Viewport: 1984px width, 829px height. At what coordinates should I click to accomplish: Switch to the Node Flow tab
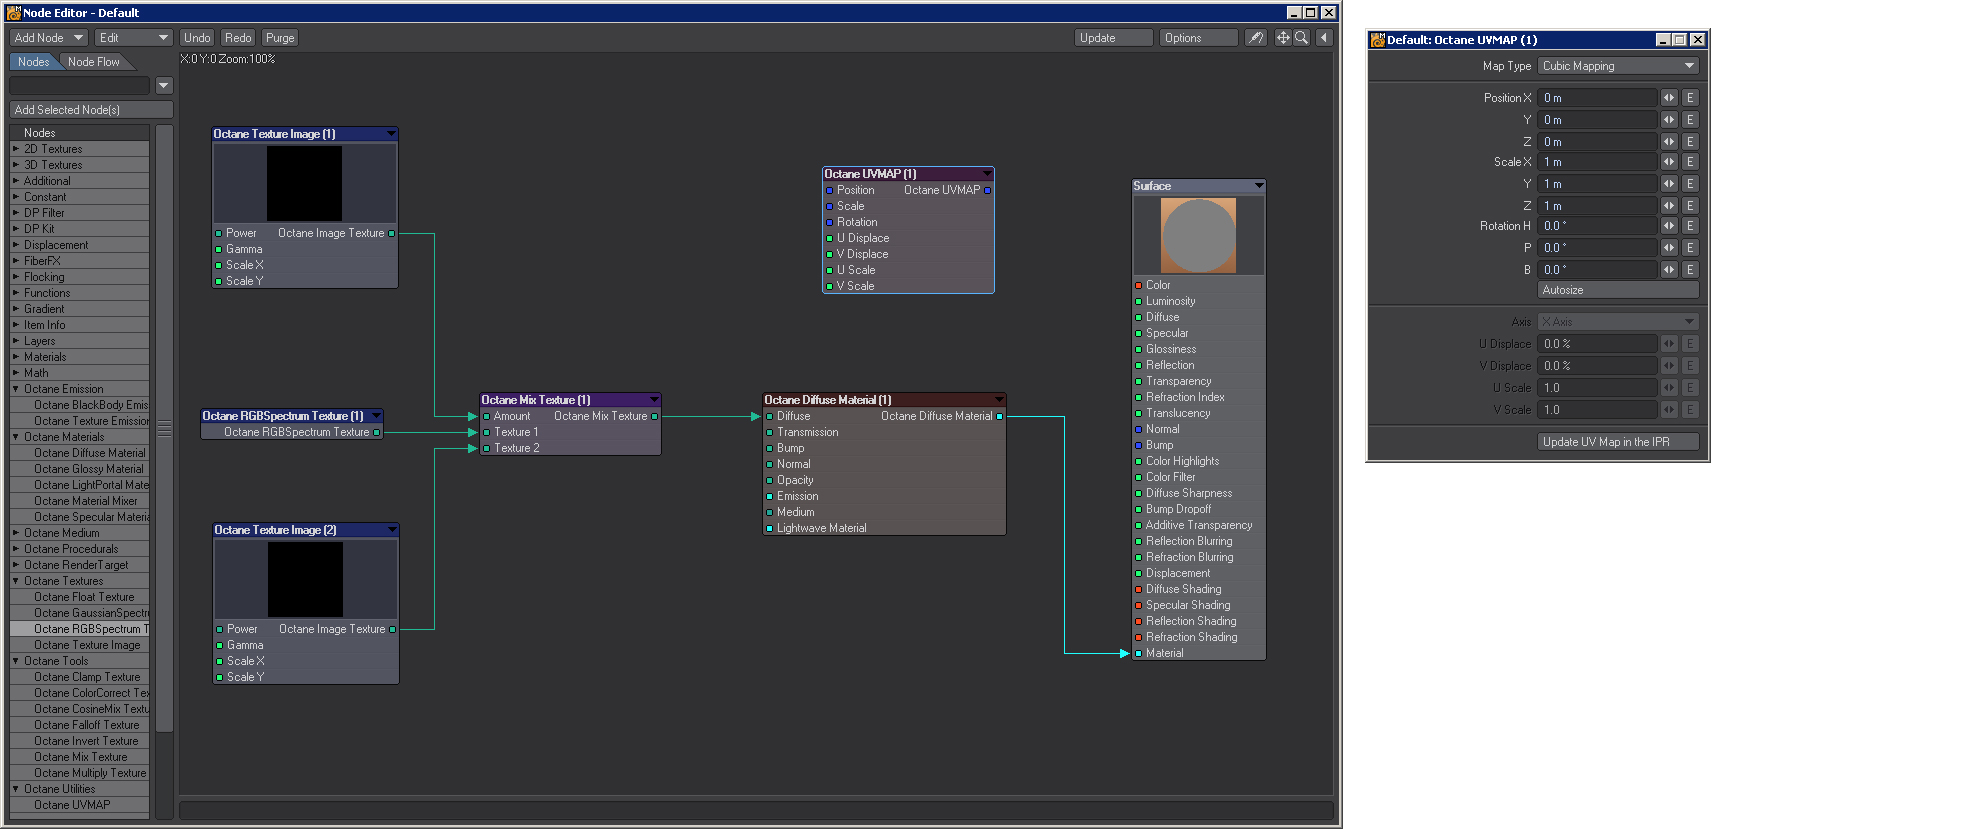[94, 62]
